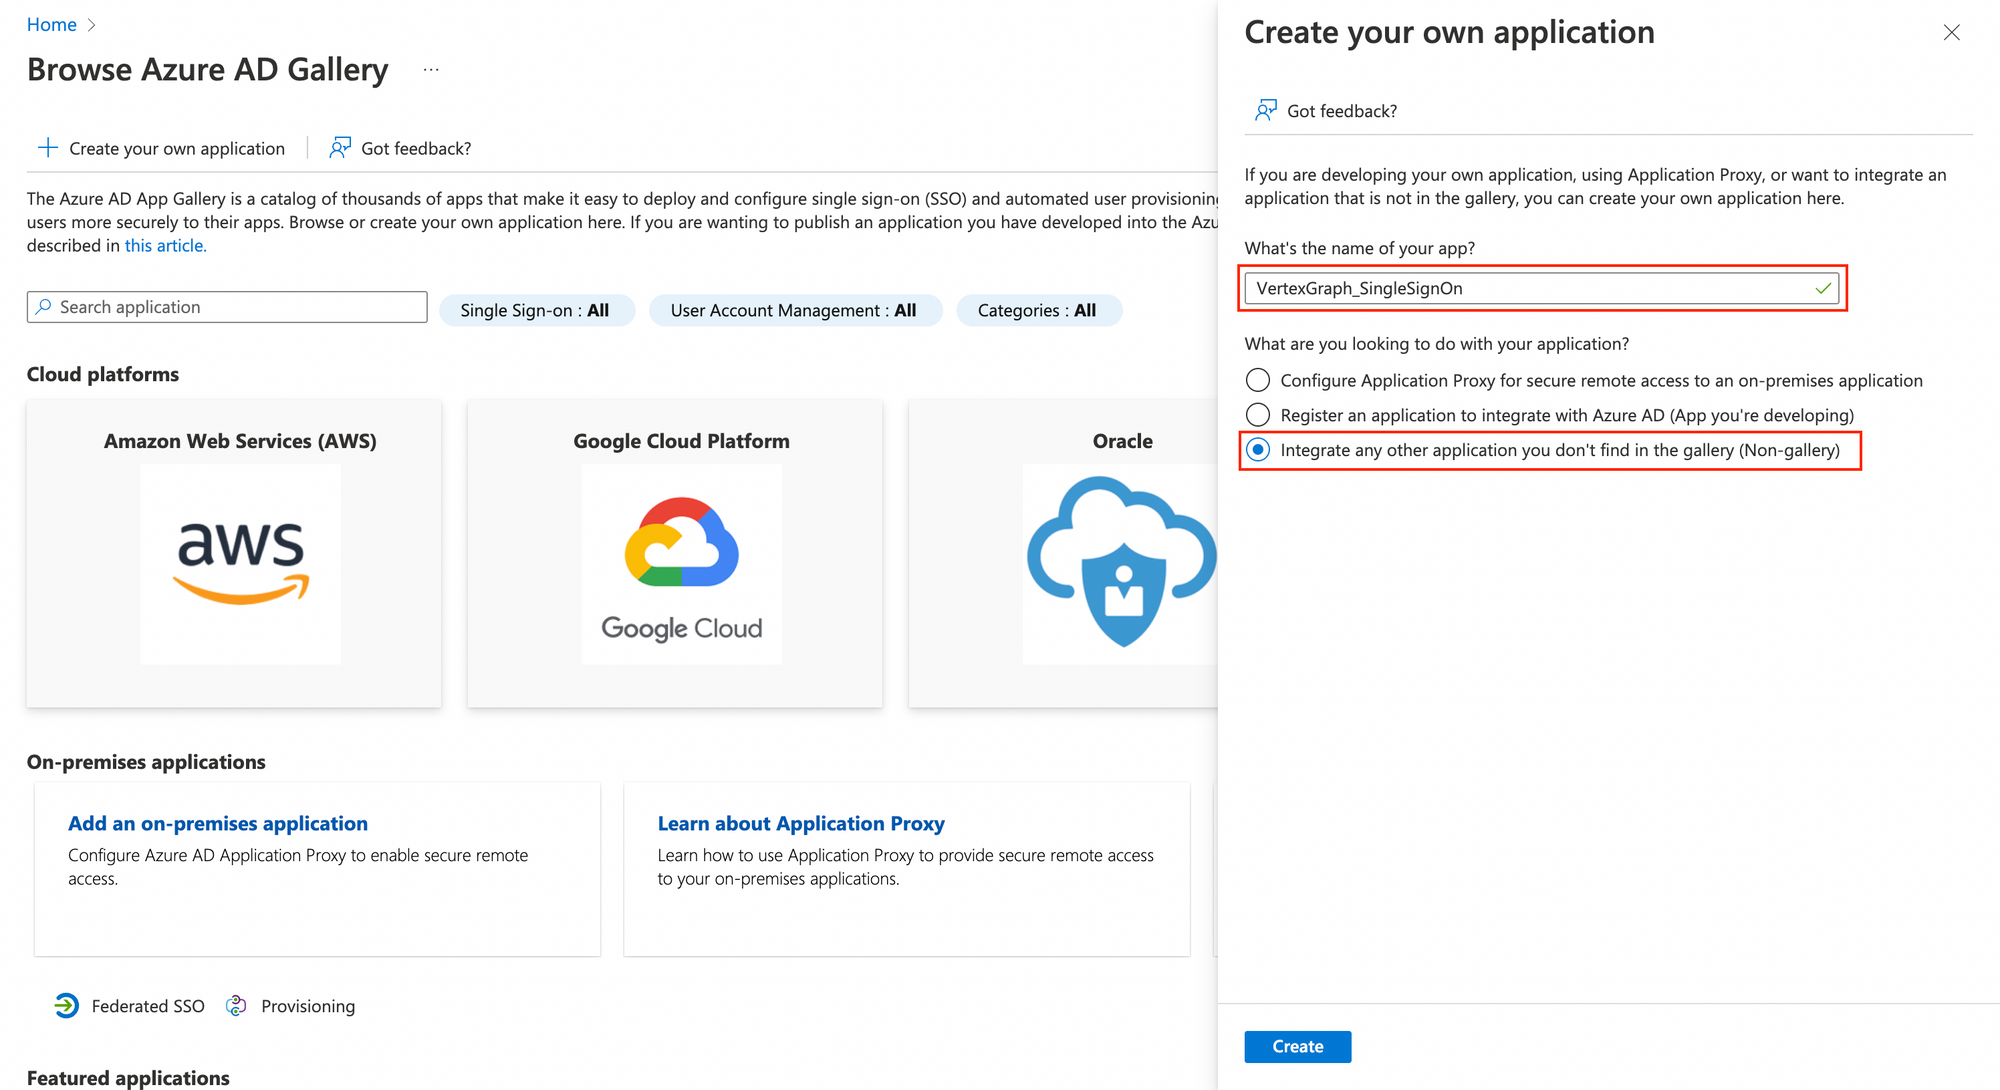Open the Categories filter dropdown
This screenshot has height=1090, width=2000.
coord(1039,310)
